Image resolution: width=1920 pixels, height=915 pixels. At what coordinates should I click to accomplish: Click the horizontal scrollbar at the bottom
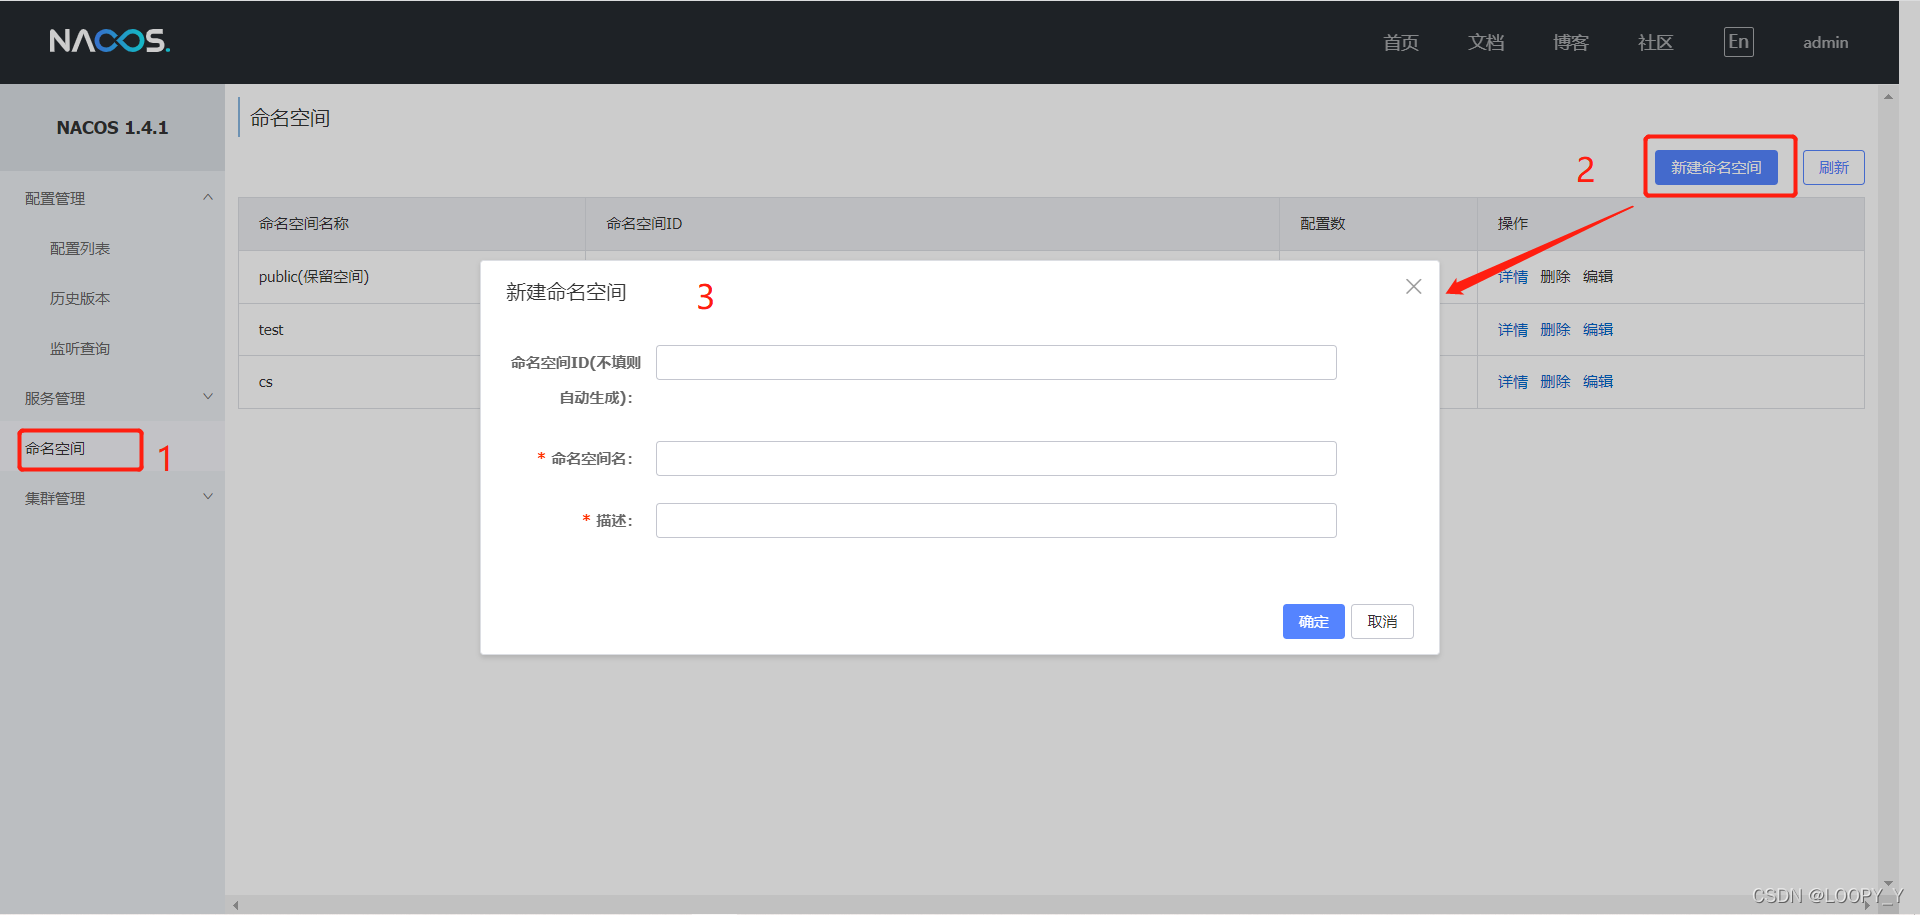(1050, 905)
